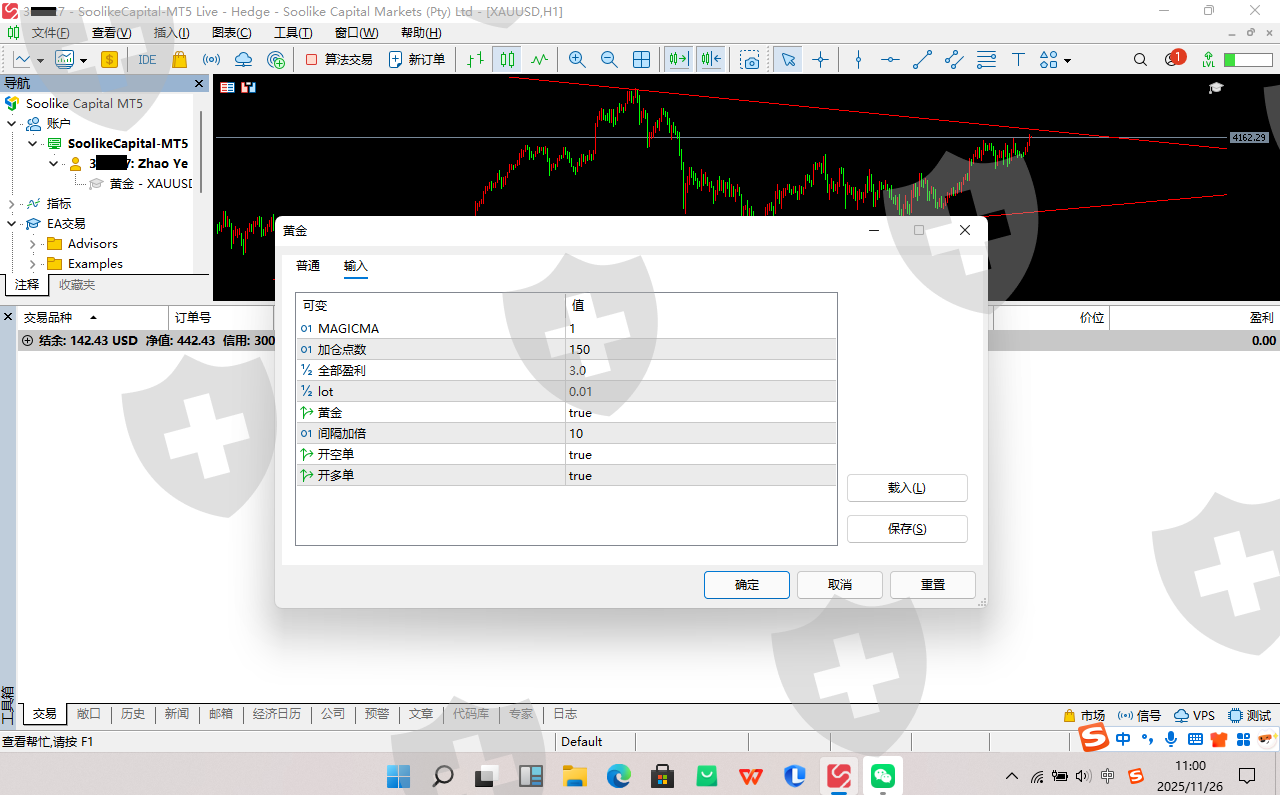Click 重置 to reset inputs
Viewport: 1280px width, 795px height.
pos(933,585)
